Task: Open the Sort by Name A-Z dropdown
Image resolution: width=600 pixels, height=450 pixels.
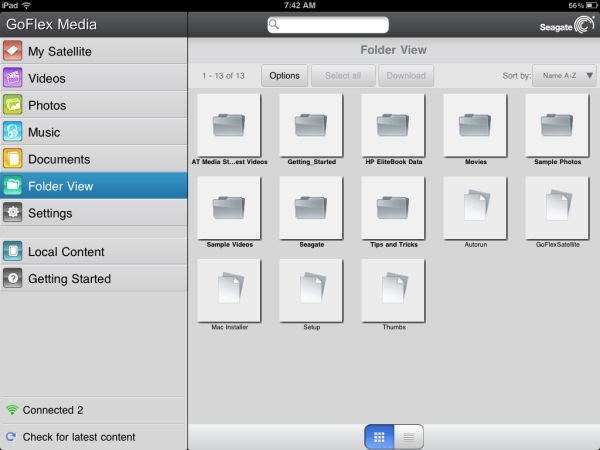Action: tap(564, 76)
